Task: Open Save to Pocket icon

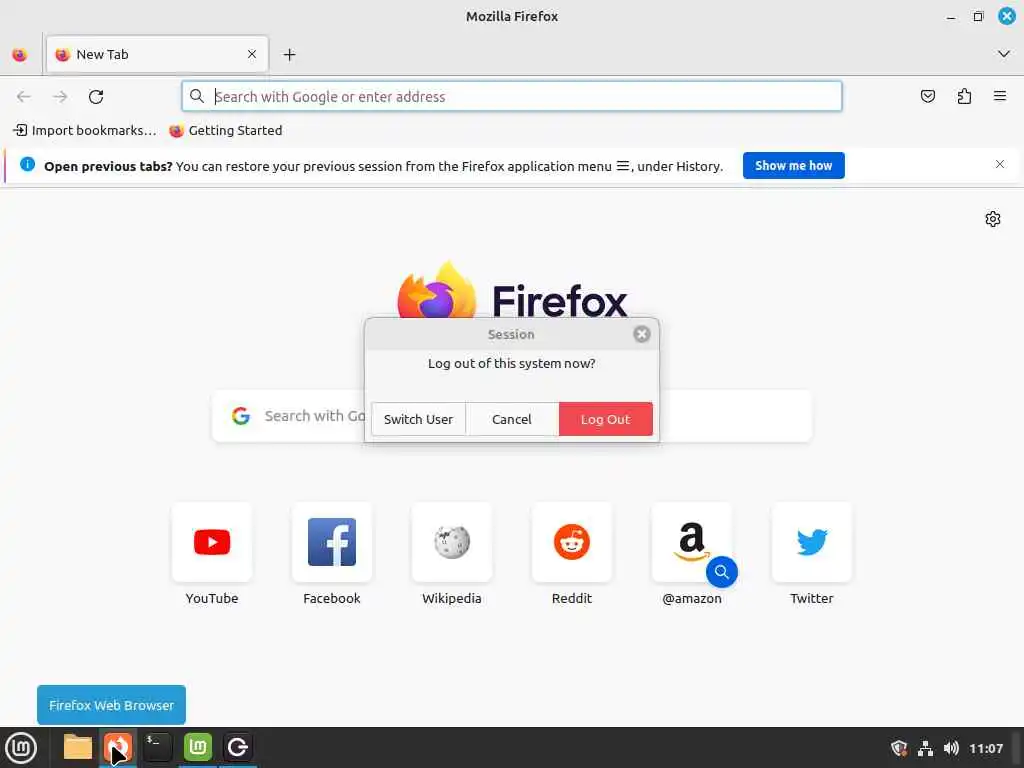Action: (927, 97)
